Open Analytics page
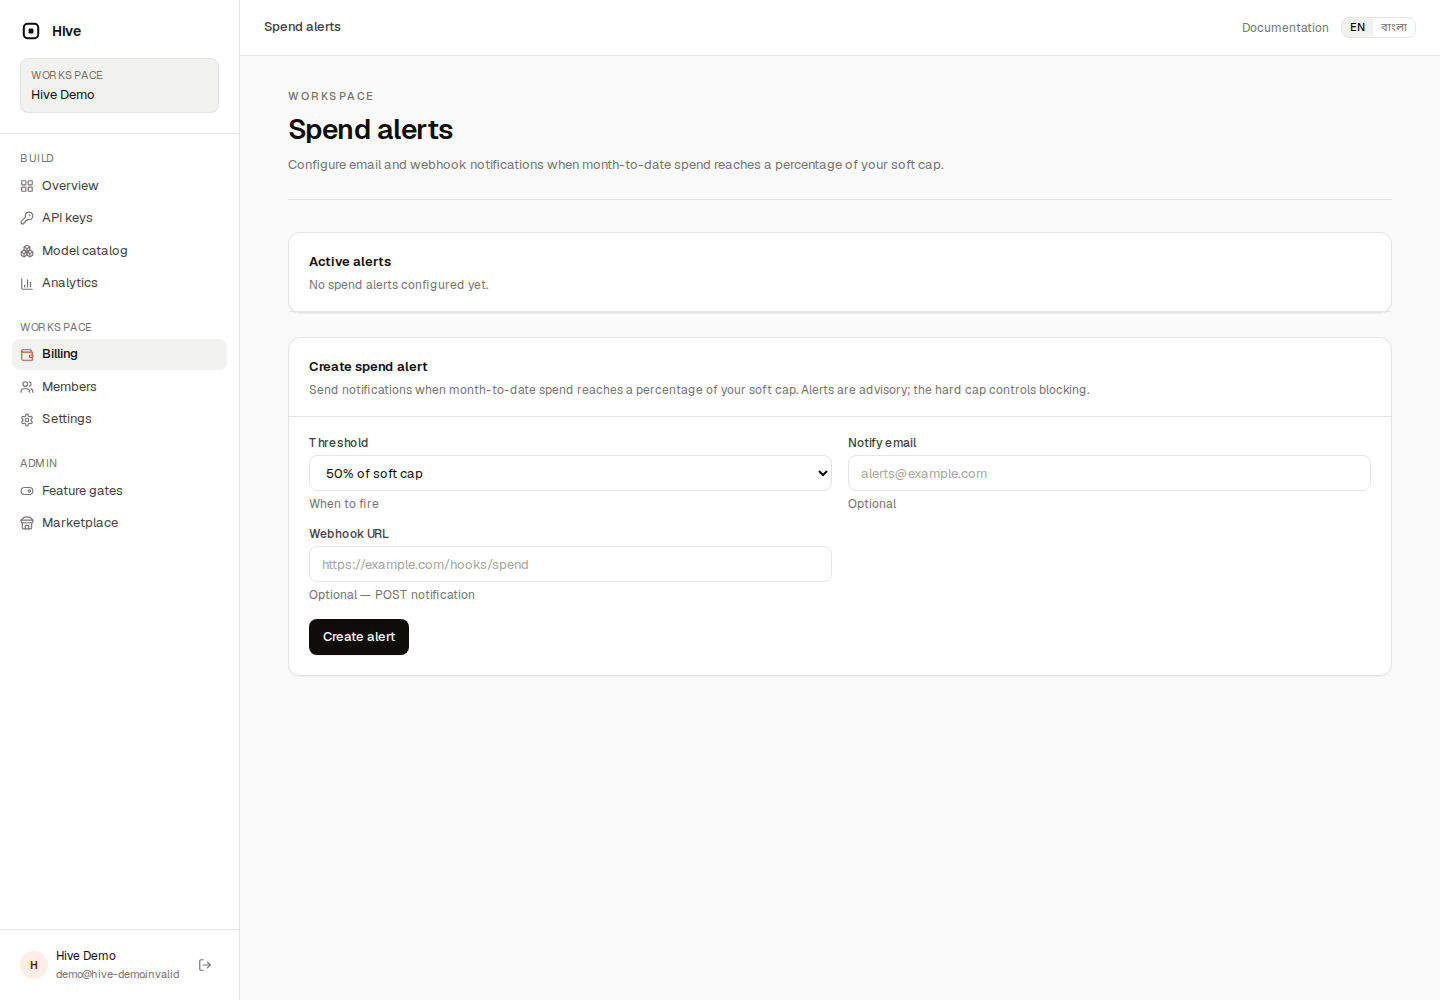The width and height of the screenshot is (1440, 1000). point(119,283)
